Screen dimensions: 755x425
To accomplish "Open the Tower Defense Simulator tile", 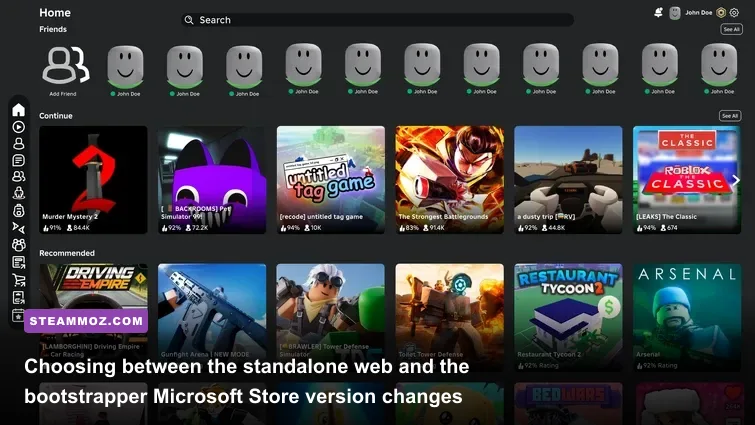I will coord(331,318).
